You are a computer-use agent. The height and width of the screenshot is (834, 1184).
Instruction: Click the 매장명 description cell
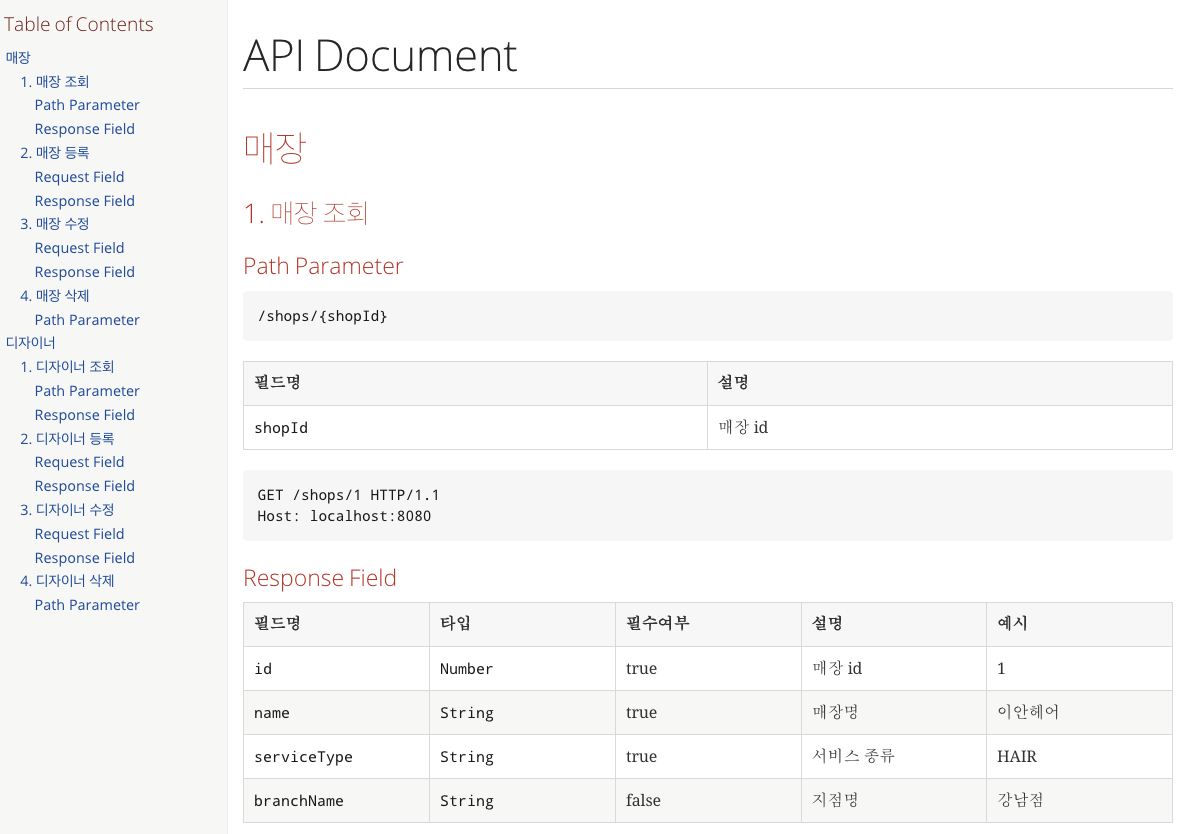(x=893, y=712)
